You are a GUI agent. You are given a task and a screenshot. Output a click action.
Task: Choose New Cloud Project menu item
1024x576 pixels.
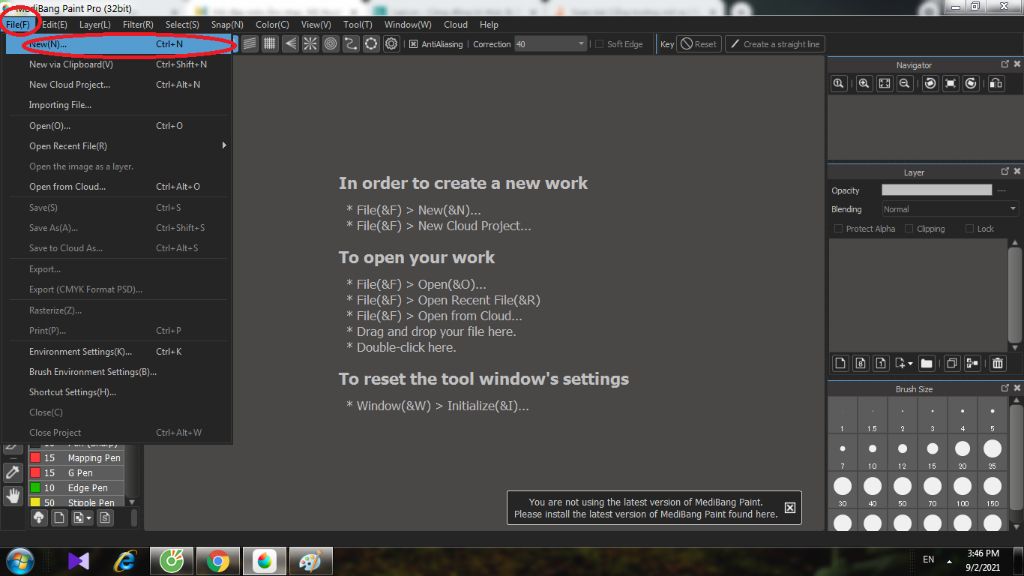(x=119, y=84)
